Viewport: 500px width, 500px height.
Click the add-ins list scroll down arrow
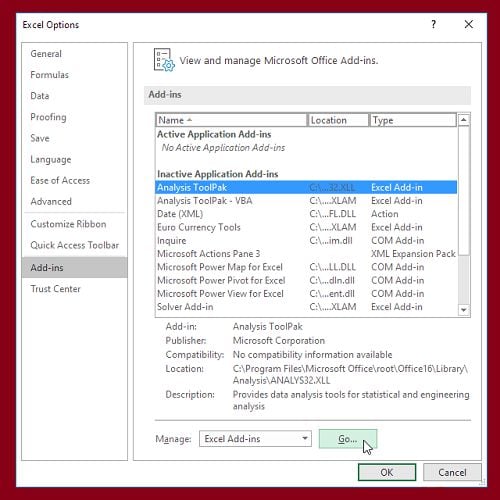(464, 310)
